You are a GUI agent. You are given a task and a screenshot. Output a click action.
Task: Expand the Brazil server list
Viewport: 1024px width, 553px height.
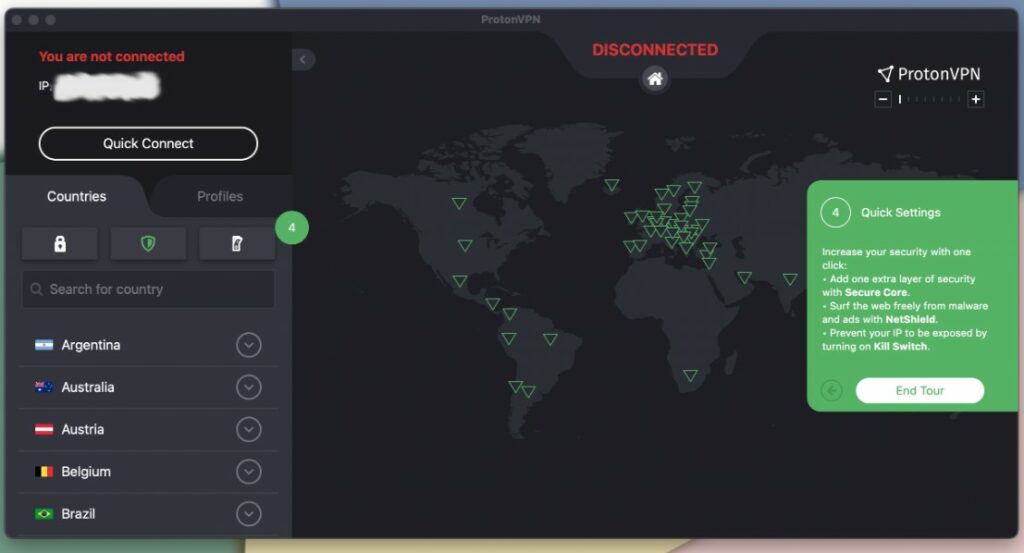point(248,514)
